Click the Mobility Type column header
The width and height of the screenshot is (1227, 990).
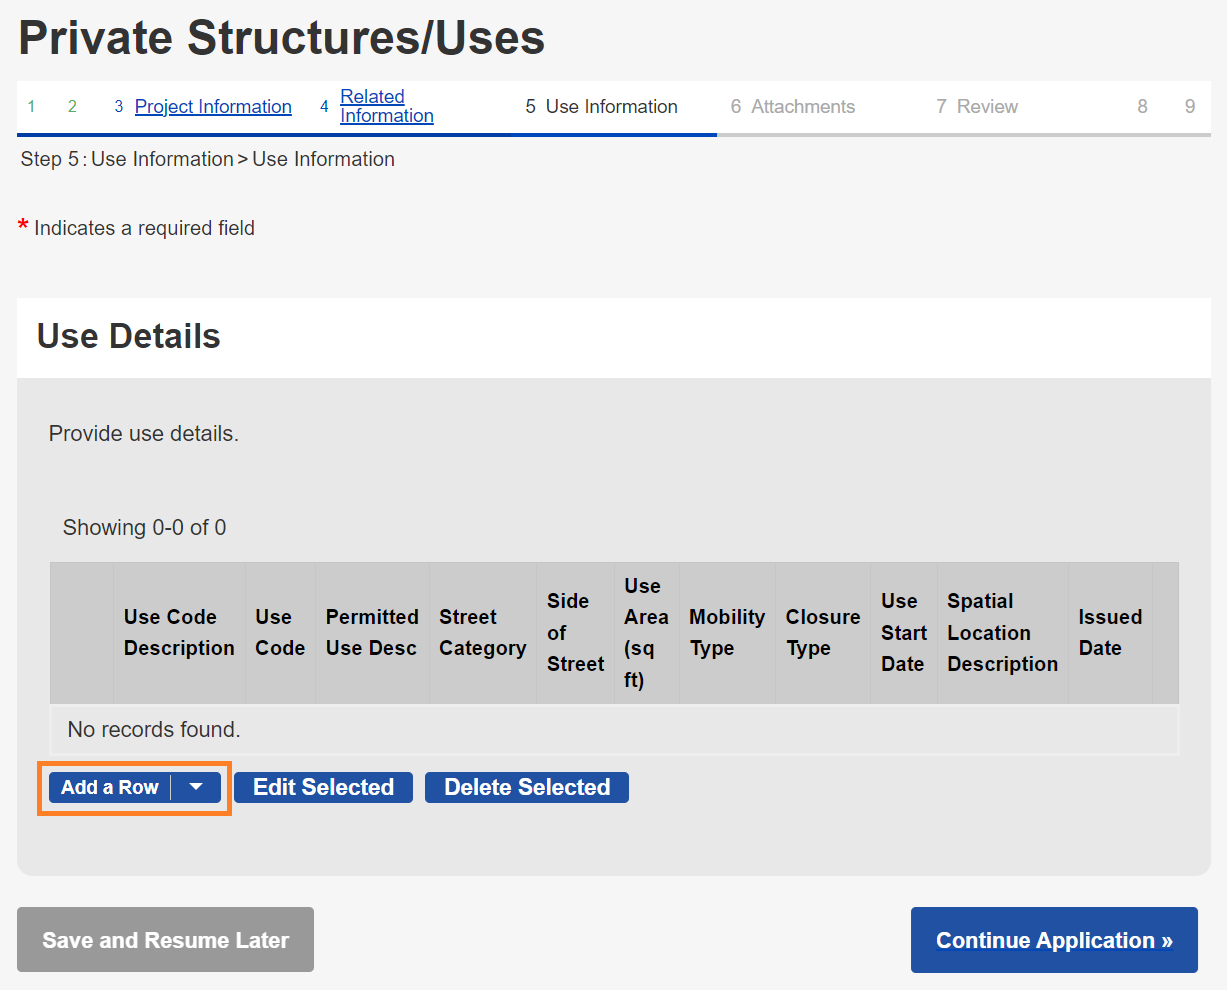727,633
